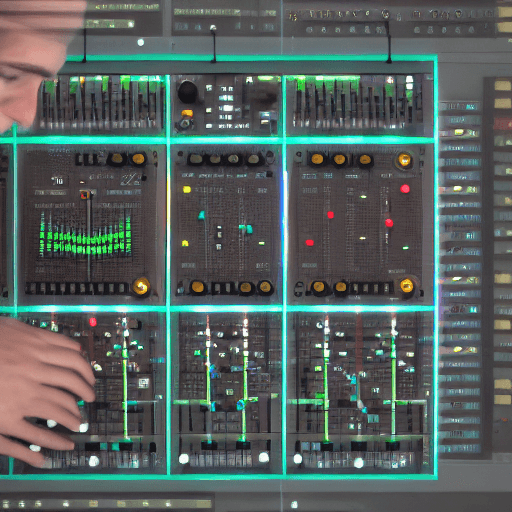Viewport: 512px width, 512px height.
Task: Select the orange fader cap above the spectrum display
Action: tap(85, 194)
